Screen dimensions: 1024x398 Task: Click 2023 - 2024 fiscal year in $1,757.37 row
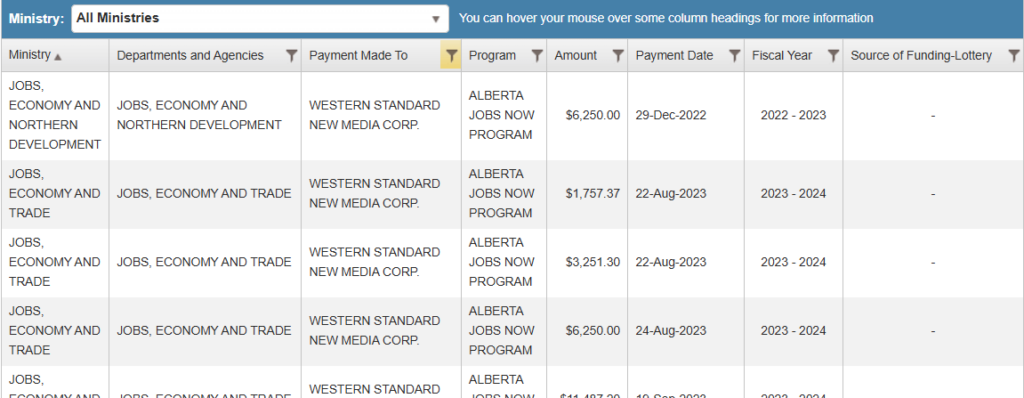point(793,194)
